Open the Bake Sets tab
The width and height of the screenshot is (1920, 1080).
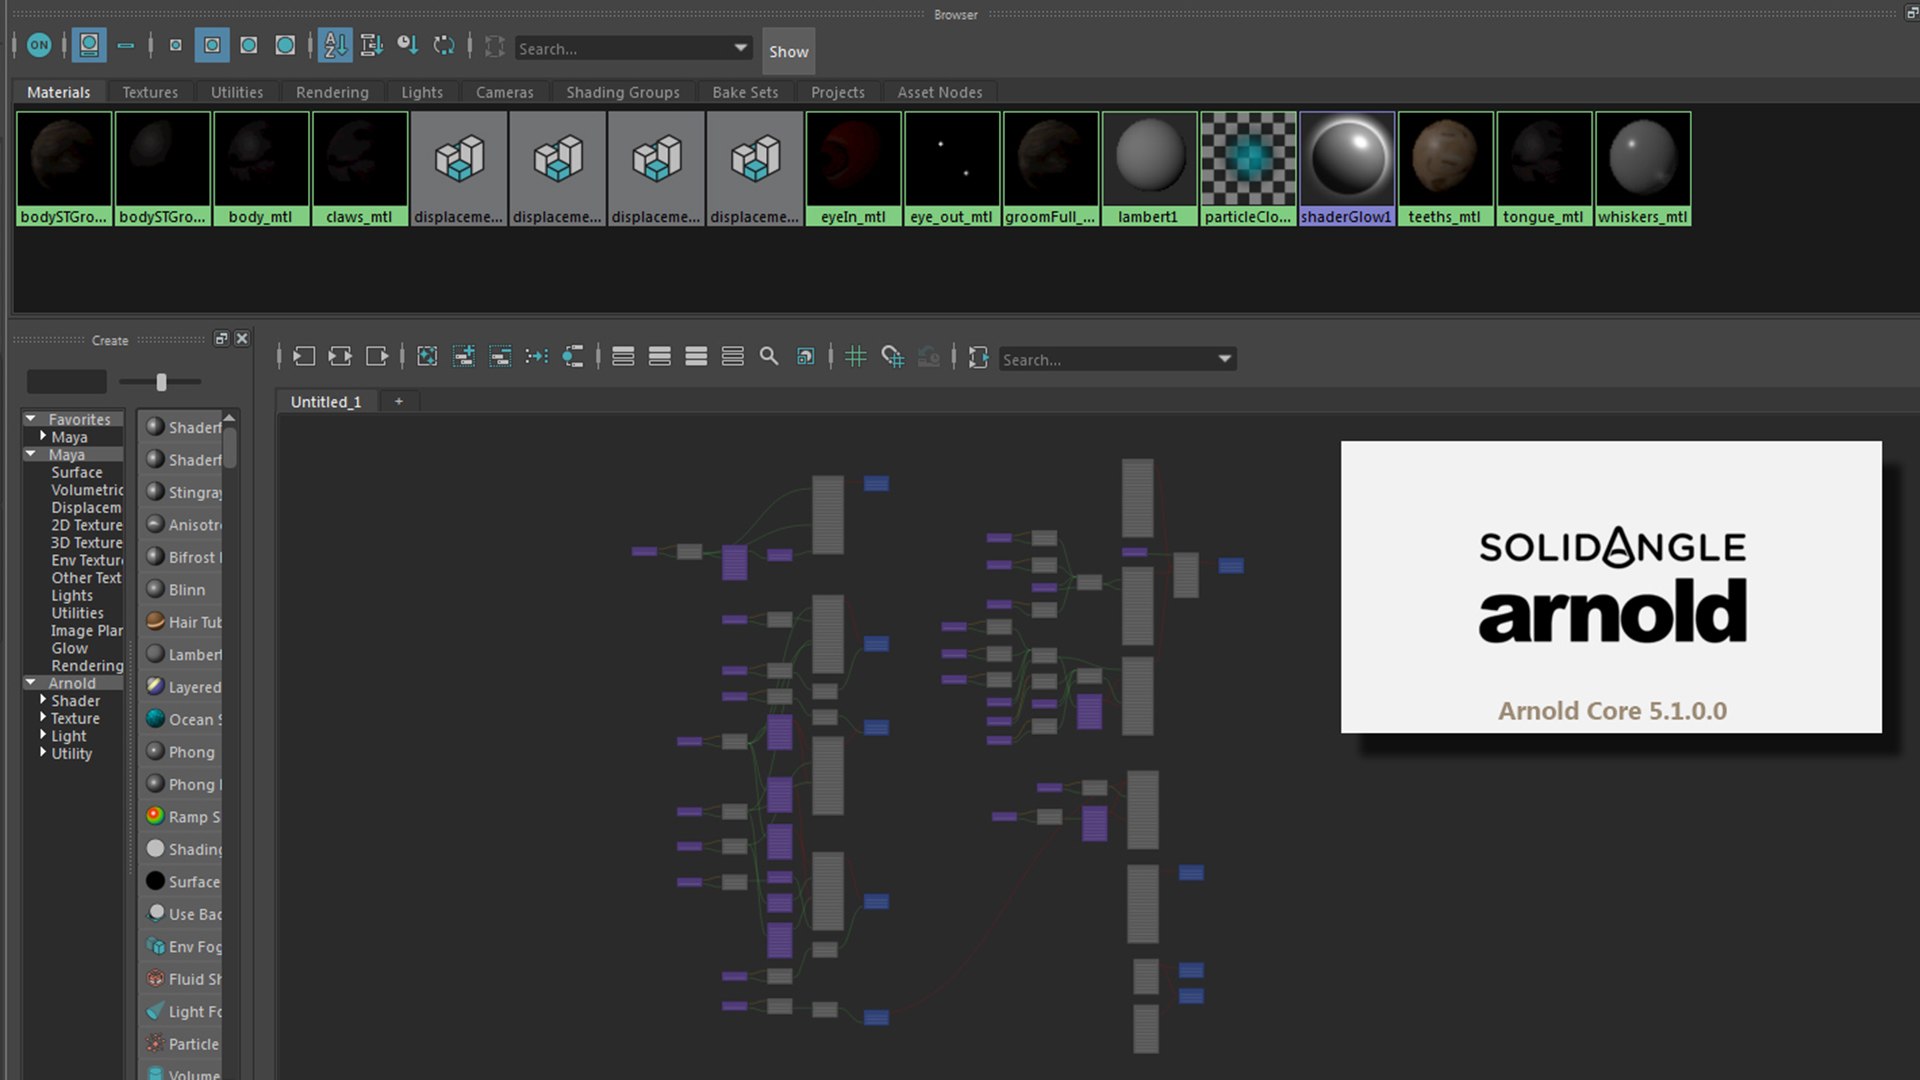[745, 92]
